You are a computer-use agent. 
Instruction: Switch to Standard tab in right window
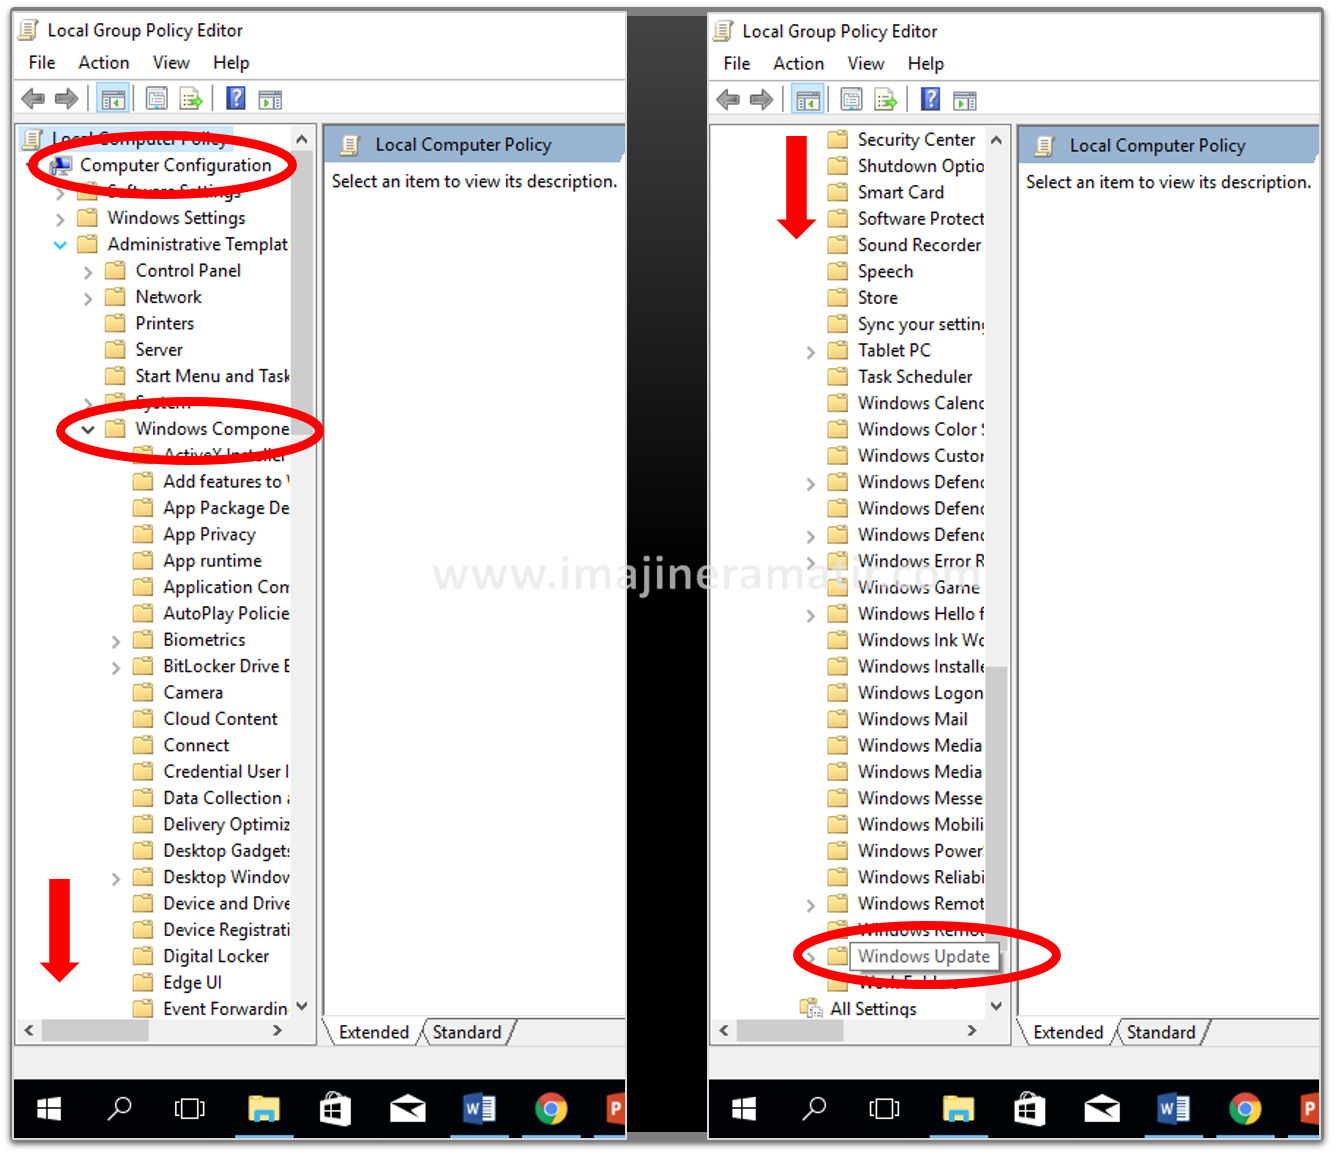1161,1032
